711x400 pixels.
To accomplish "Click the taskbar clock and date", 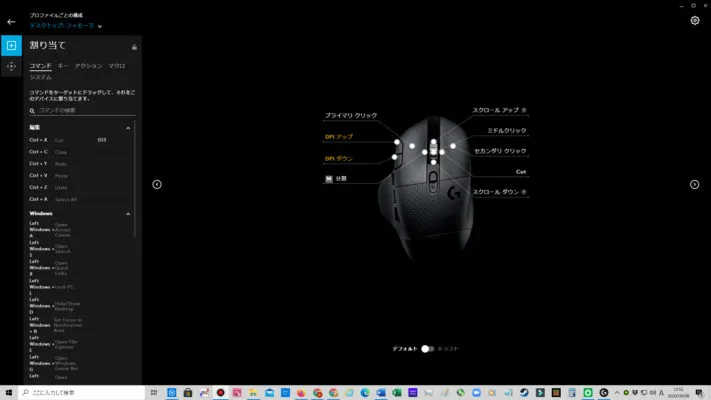I will (x=678, y=393).
